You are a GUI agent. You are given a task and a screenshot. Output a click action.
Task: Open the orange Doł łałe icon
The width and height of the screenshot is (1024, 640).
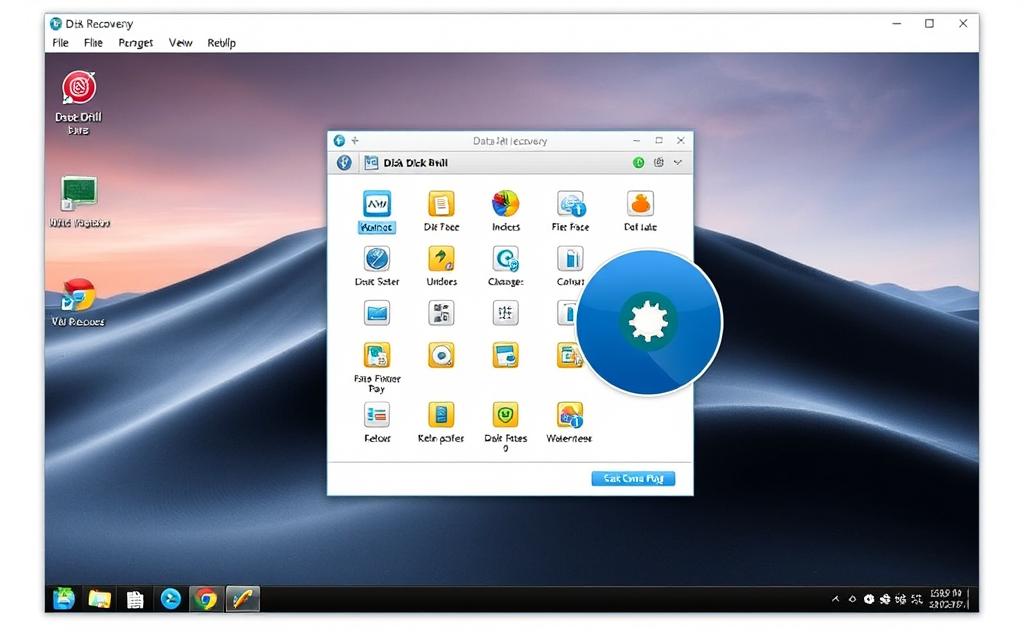640,211
